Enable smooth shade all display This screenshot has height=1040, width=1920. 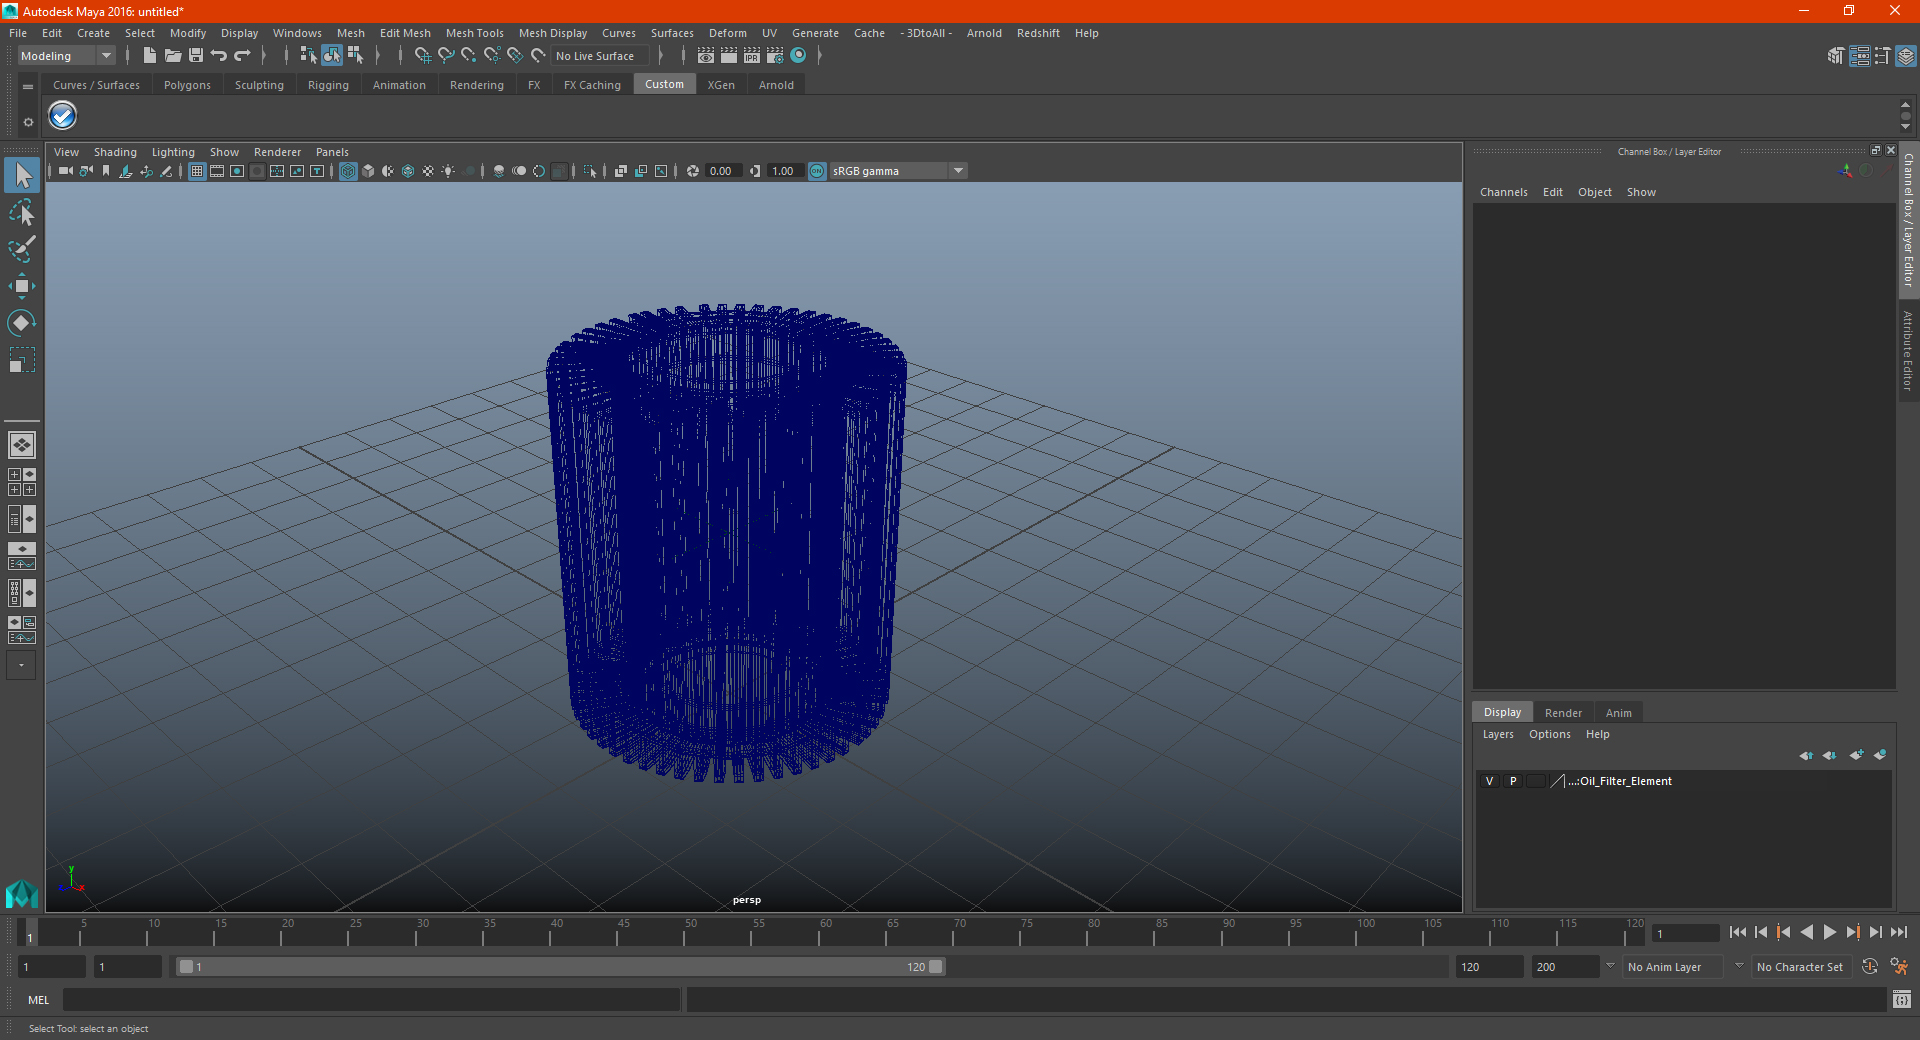pos(368,171)
